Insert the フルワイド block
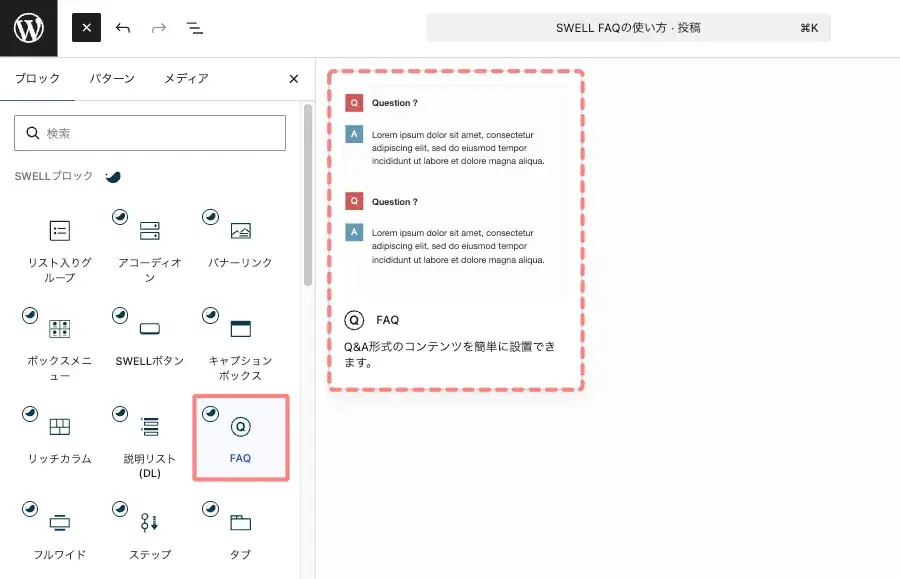This screenshot has height=579, width=900. click(x=60, y=533)
